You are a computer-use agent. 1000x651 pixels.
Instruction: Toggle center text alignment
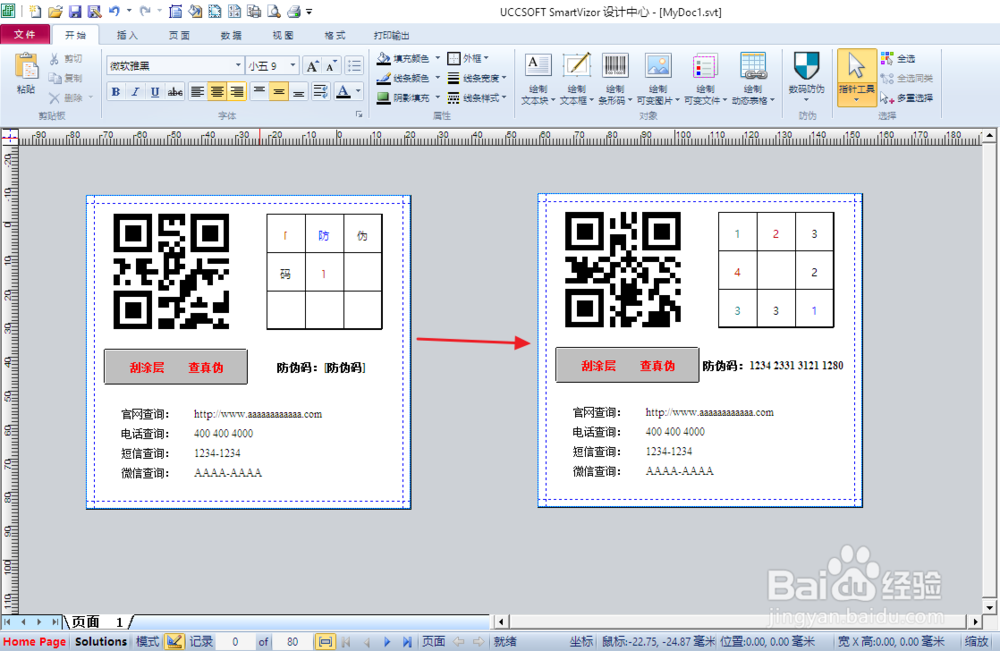point(217,92)
